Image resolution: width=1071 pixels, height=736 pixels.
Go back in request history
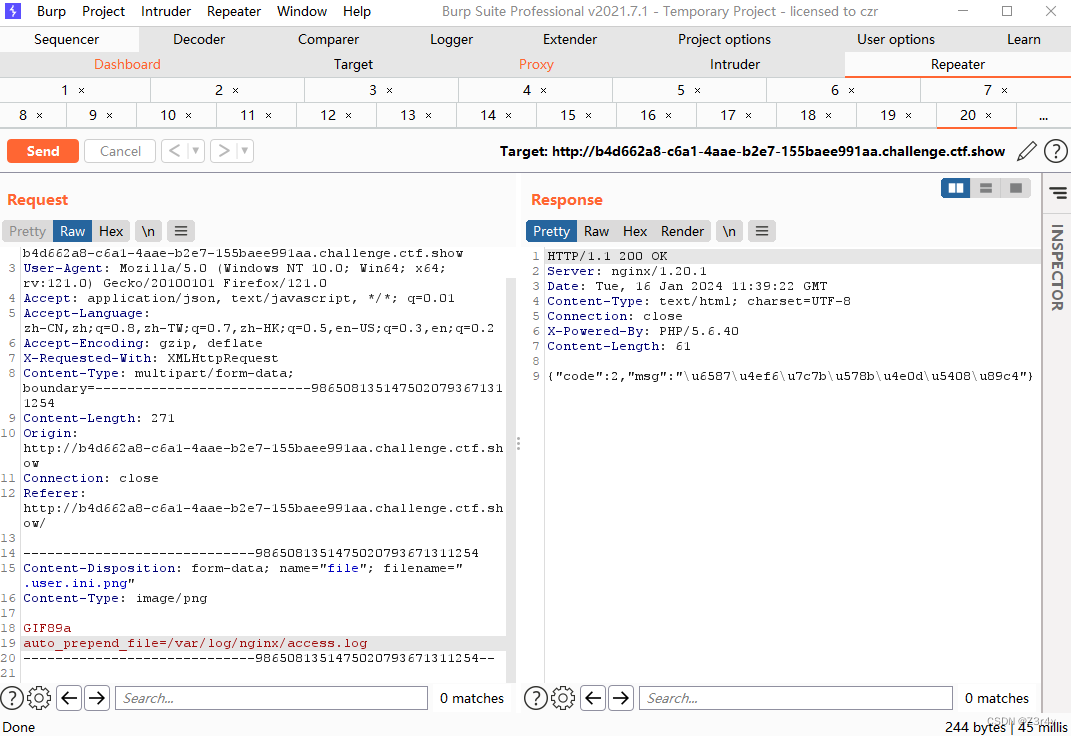(174, 151)
